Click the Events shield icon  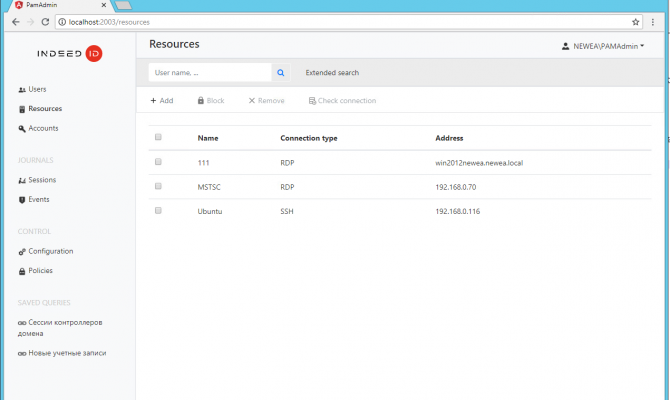tap(22, 200)
